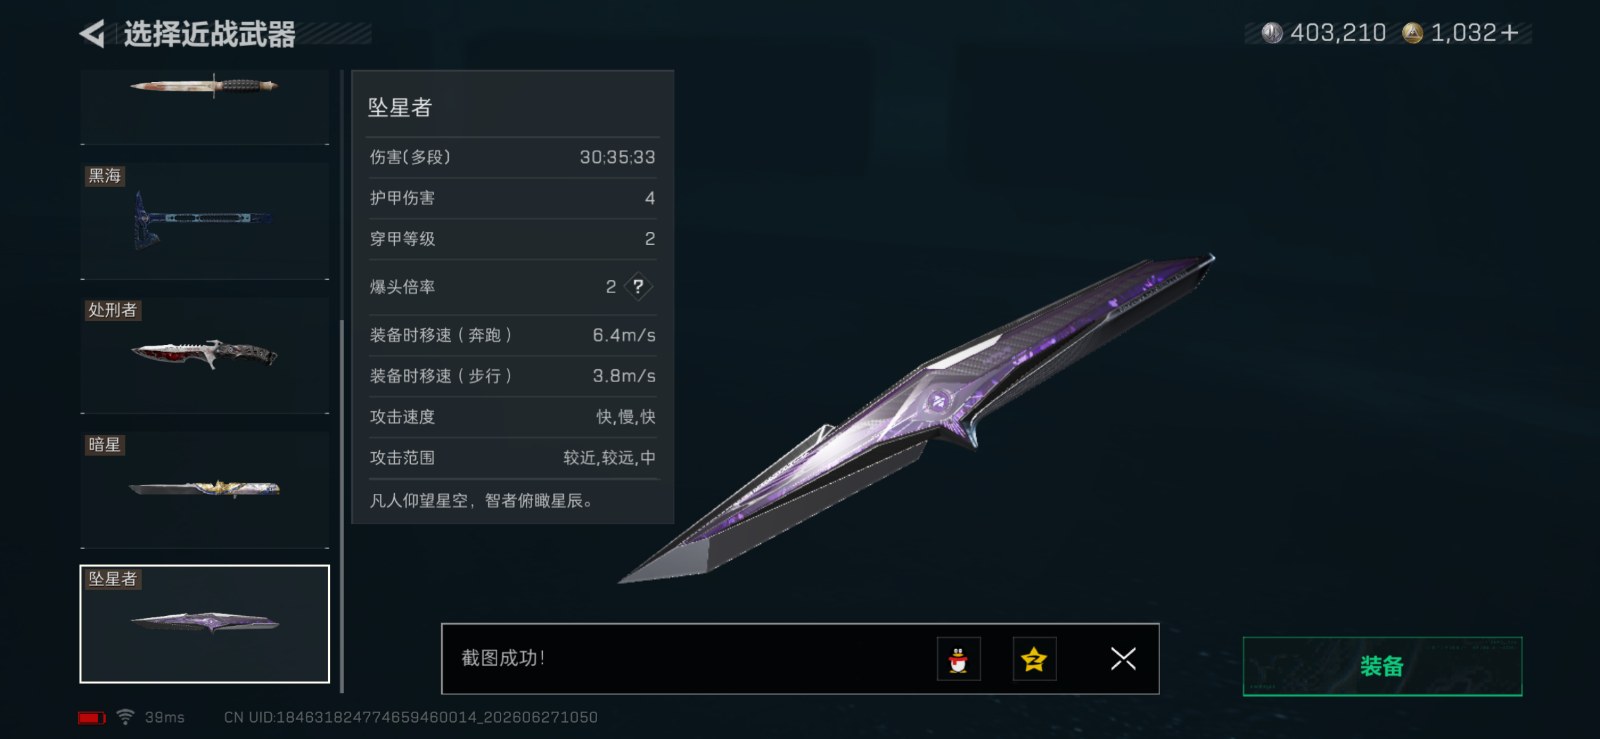Select the 坠星者 weapon thumbnail
Screen dimensions: 1600x739
[x=205, y=624]
